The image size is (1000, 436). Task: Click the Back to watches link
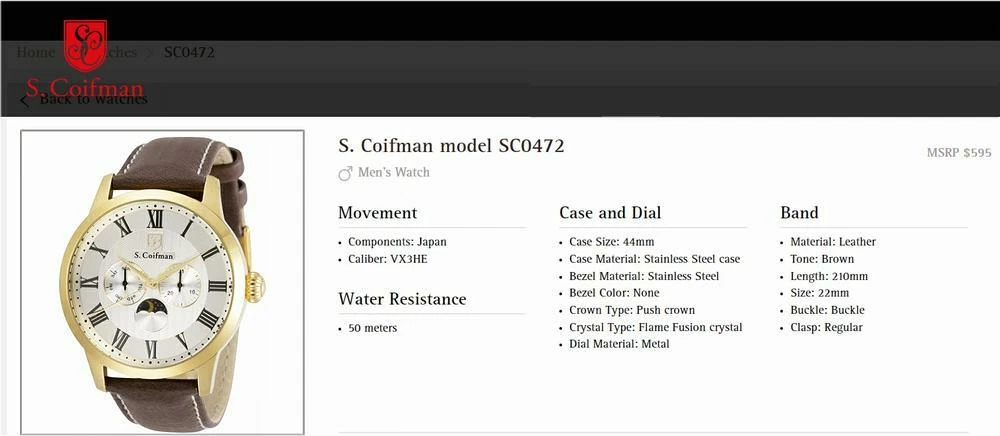pos(93,99)
